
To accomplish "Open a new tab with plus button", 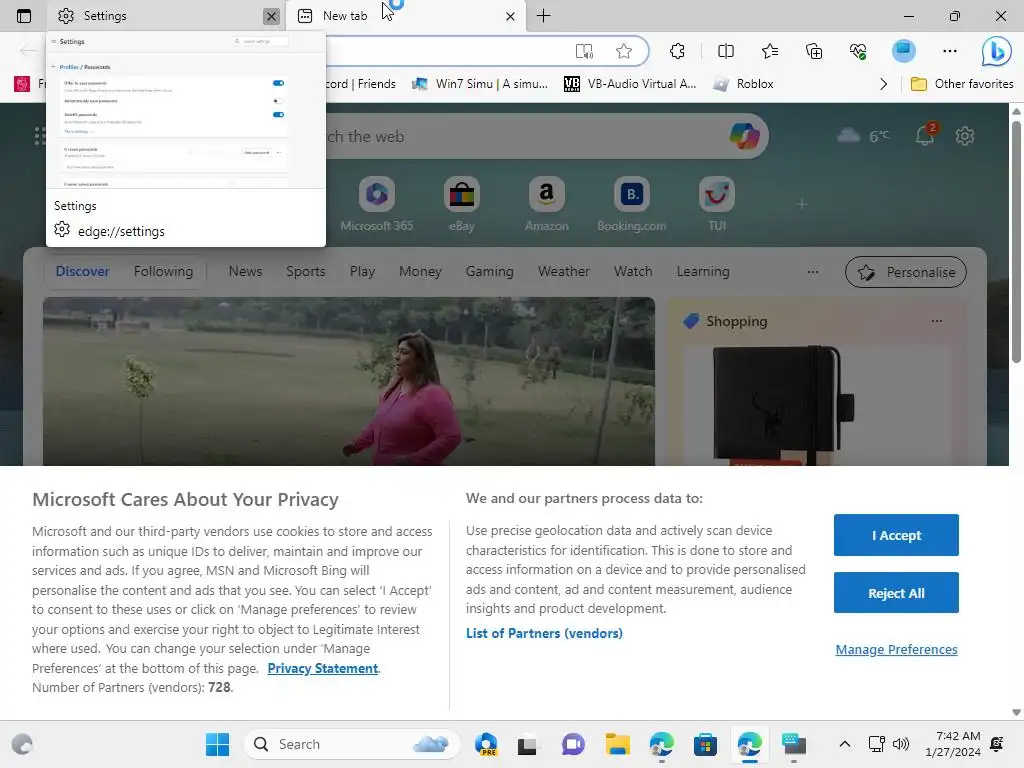I will coord(543,16).
